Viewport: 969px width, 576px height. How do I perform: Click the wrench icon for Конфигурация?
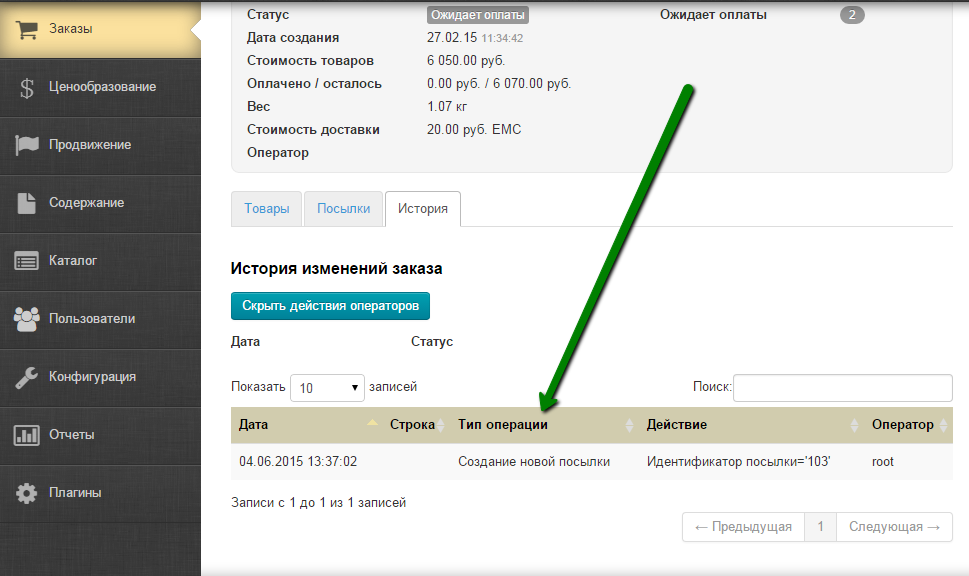pyautogui.click(x=27, y=378)
